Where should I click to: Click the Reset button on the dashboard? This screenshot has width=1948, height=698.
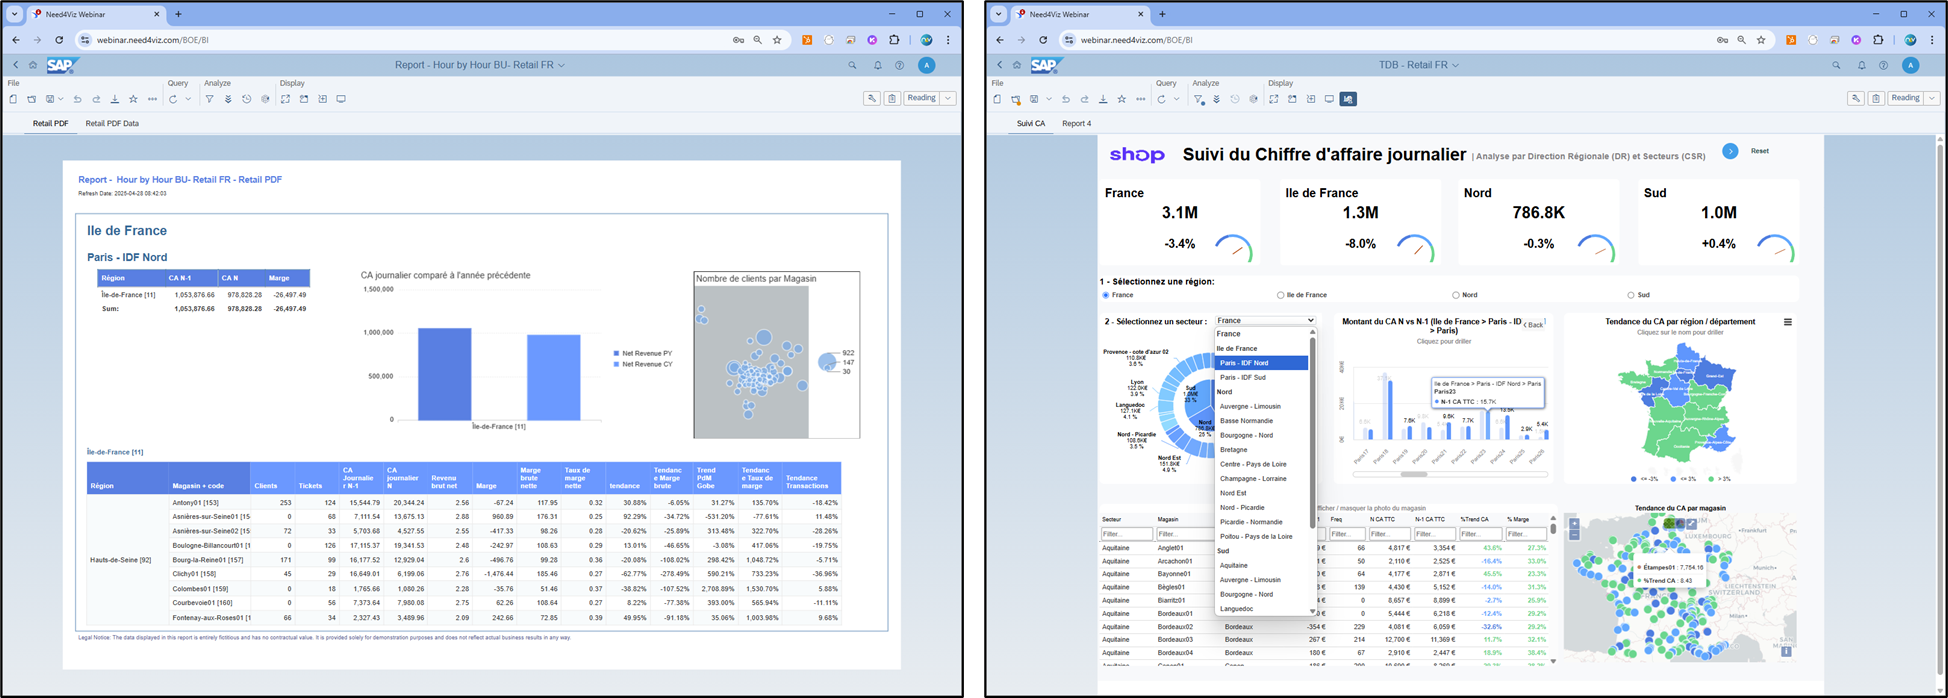click(x=1759, y=151)
